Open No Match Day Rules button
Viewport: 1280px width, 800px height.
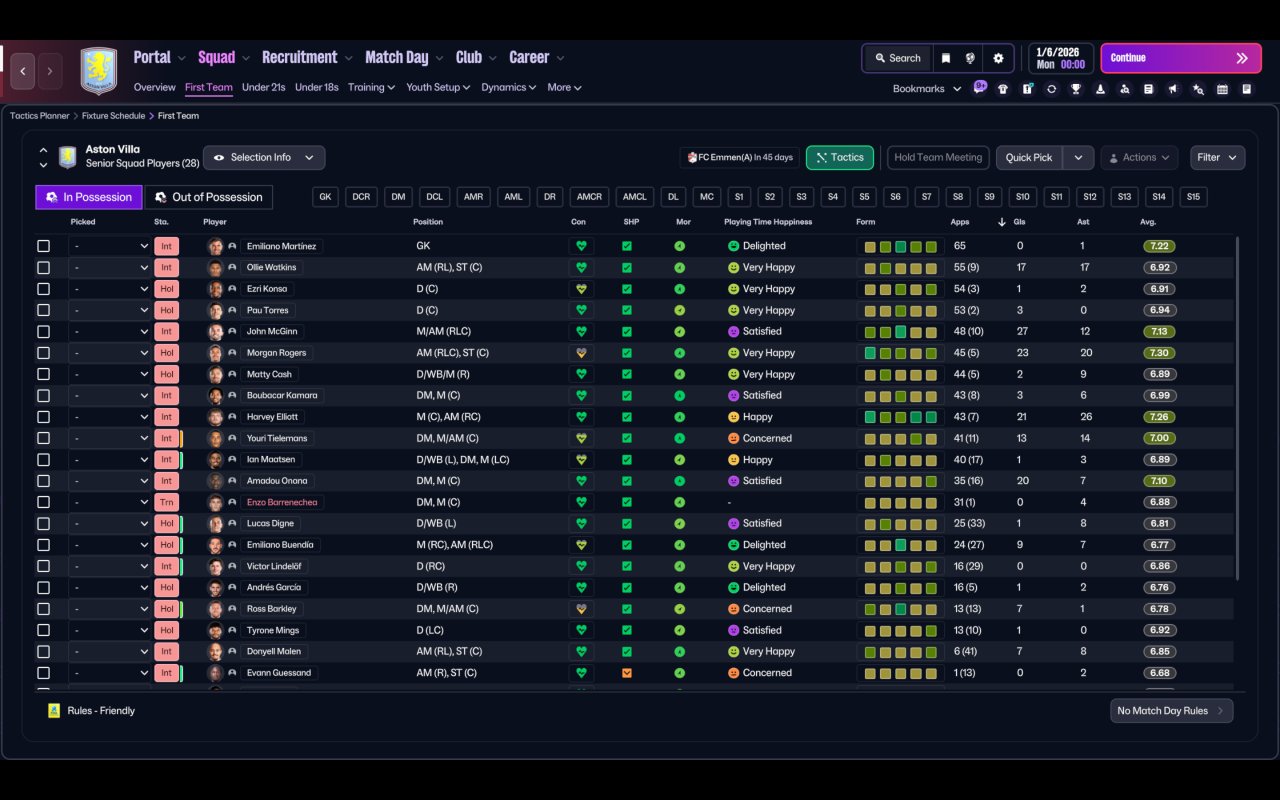click(x=1172, y=711)
